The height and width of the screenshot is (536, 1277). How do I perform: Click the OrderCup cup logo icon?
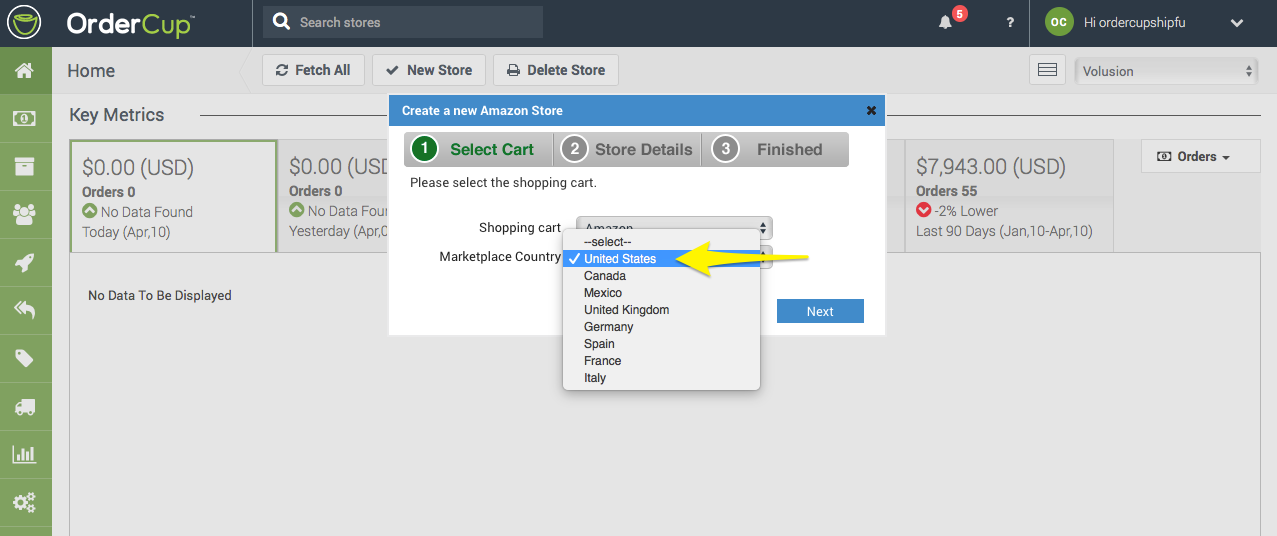24,22
